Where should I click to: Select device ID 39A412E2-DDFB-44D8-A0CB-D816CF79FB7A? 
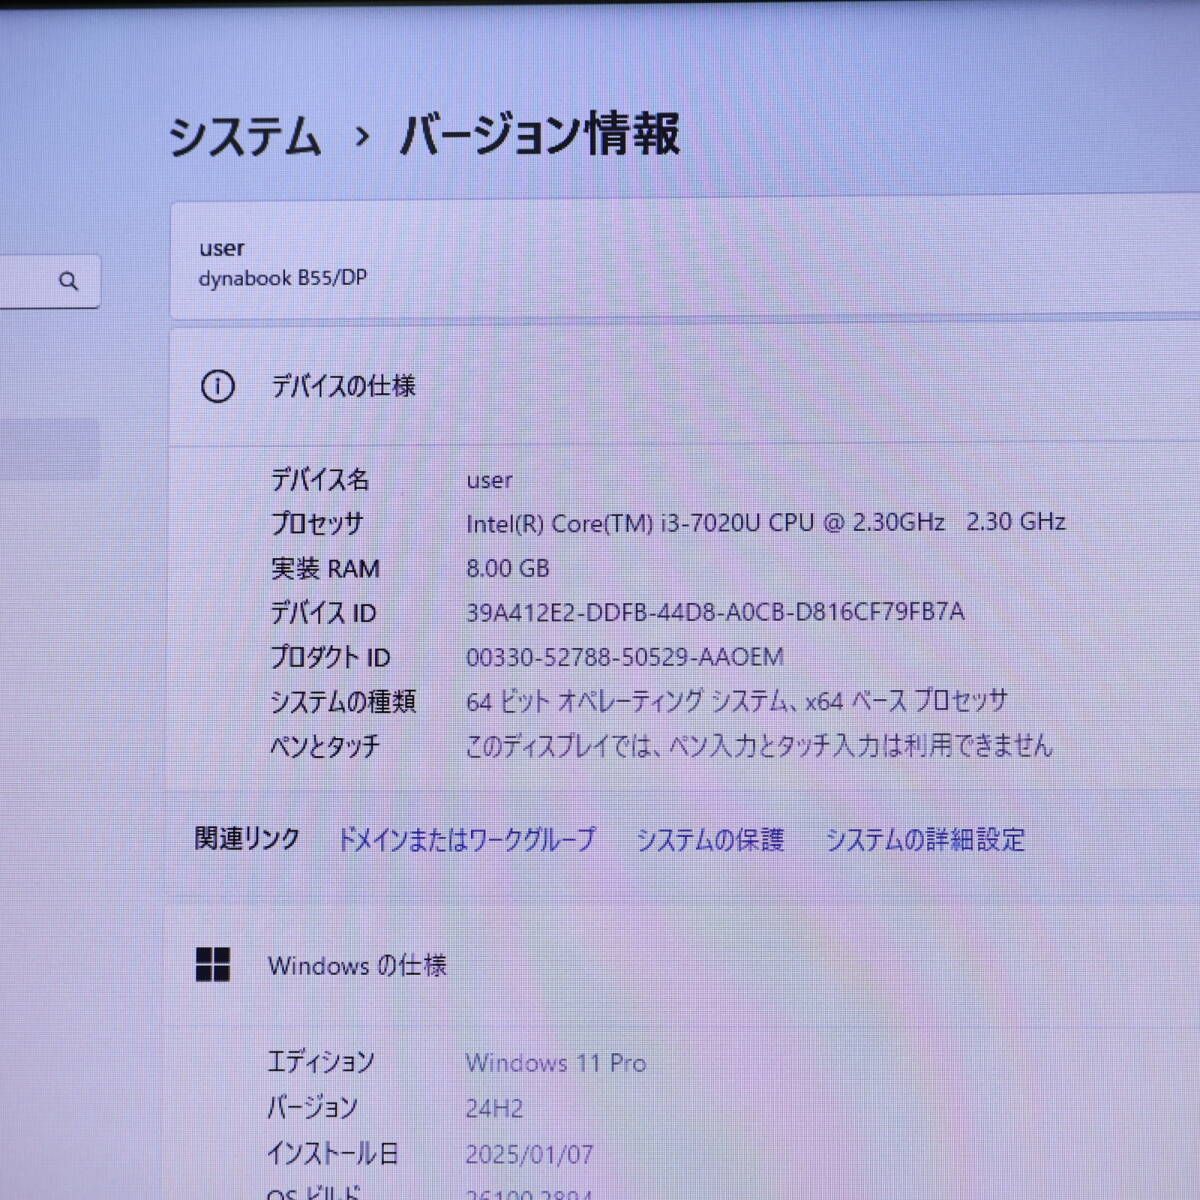tap(715, 612)
